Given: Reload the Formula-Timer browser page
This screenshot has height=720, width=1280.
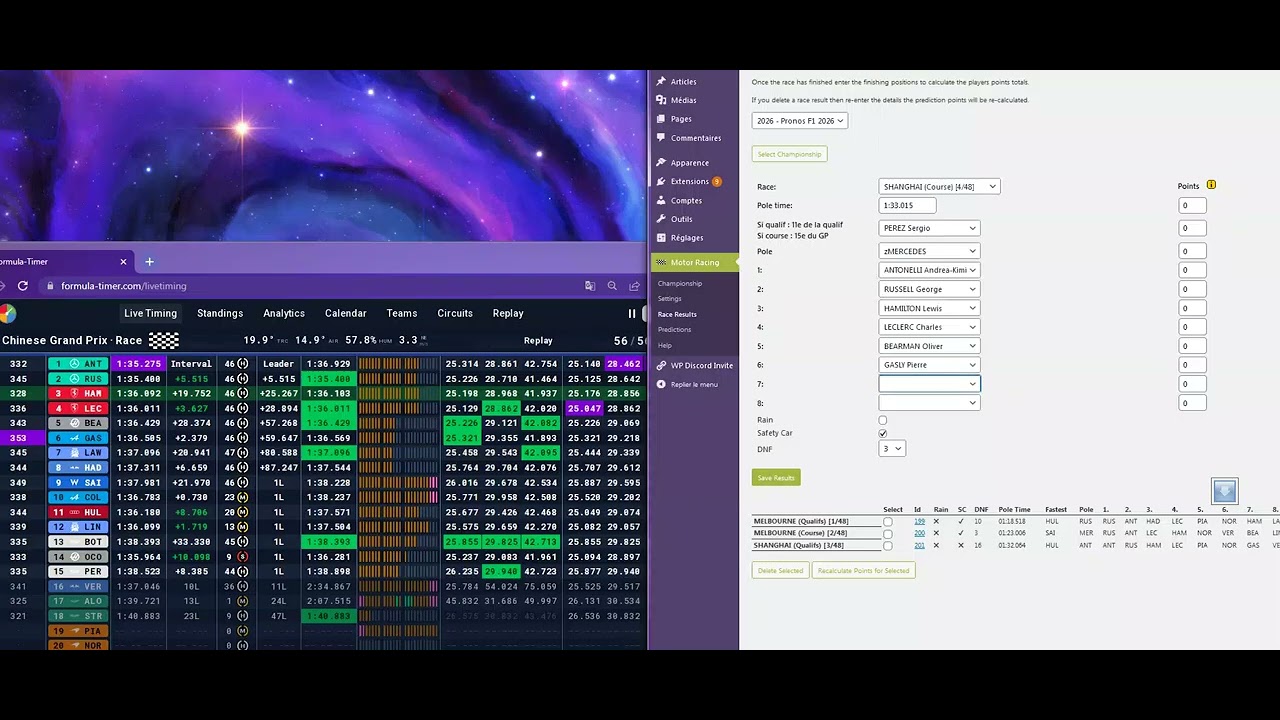Looking at the screenshot, I should tap(25, 286).
